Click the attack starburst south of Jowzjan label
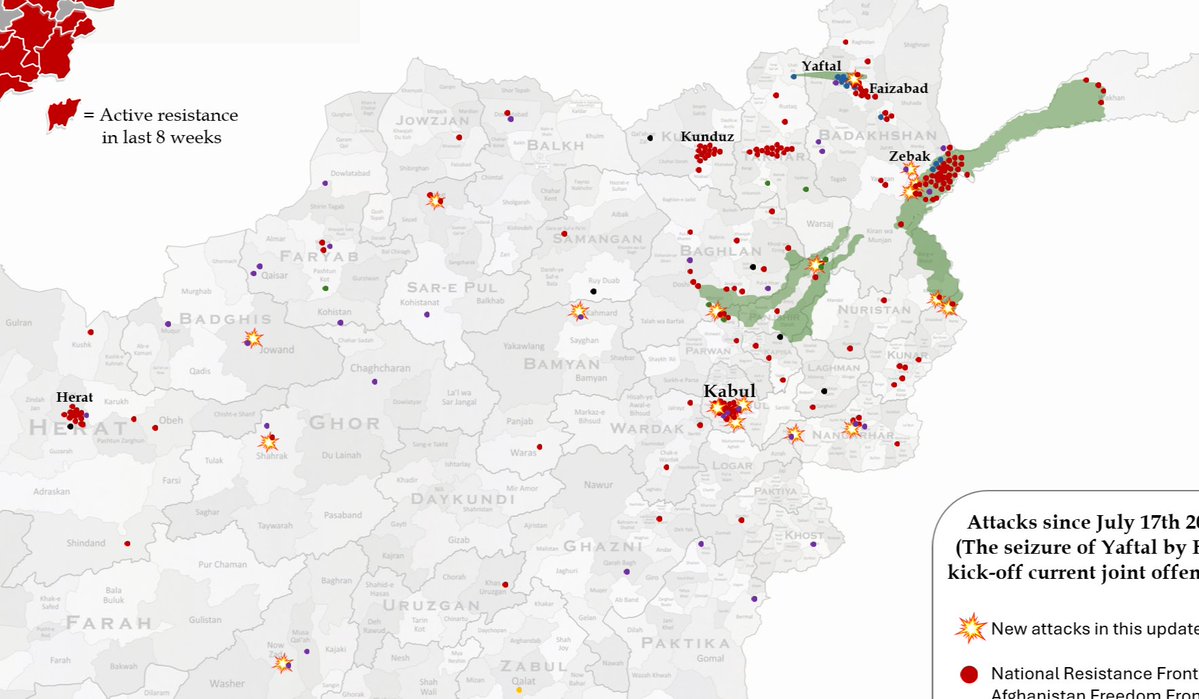 click(x=435, y=200)
